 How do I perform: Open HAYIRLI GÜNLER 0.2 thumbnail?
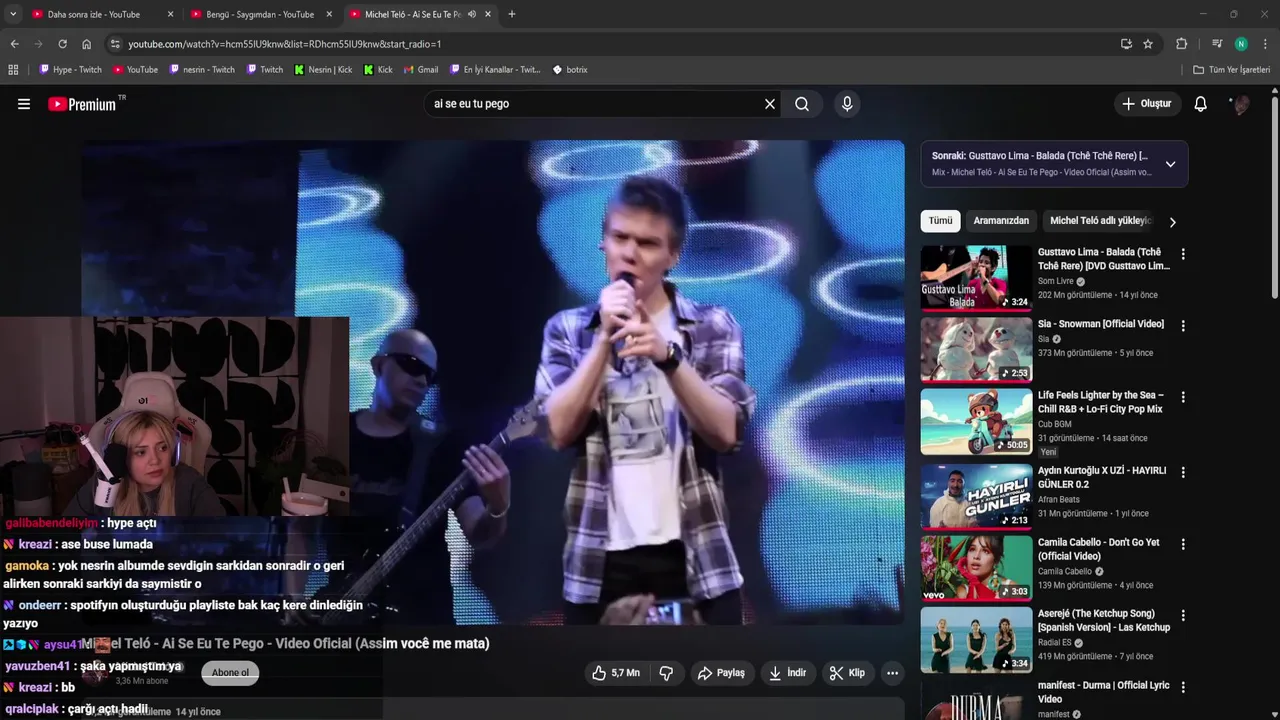coord(976,495)
